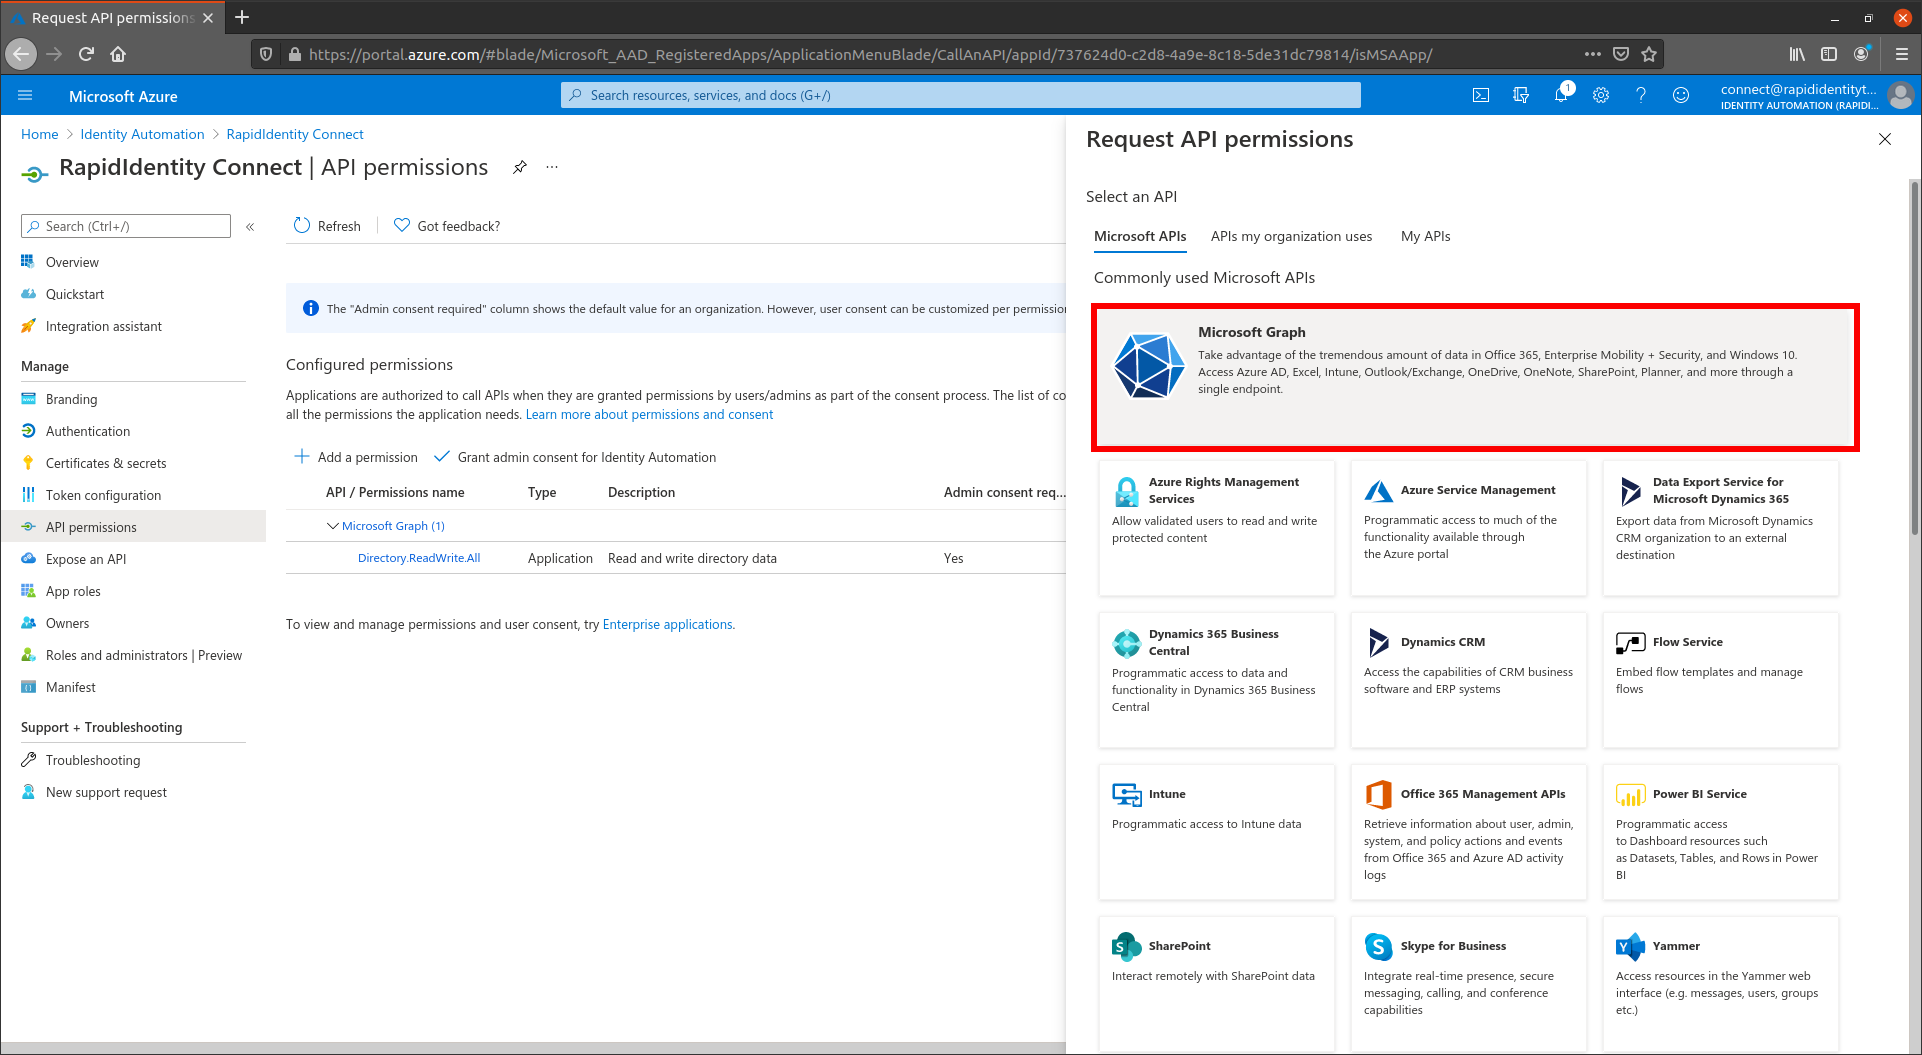Screen dimensions: 1922x1055
Task: Open Directory.ReadWrite.All permission link
Action: click(419, 558)
